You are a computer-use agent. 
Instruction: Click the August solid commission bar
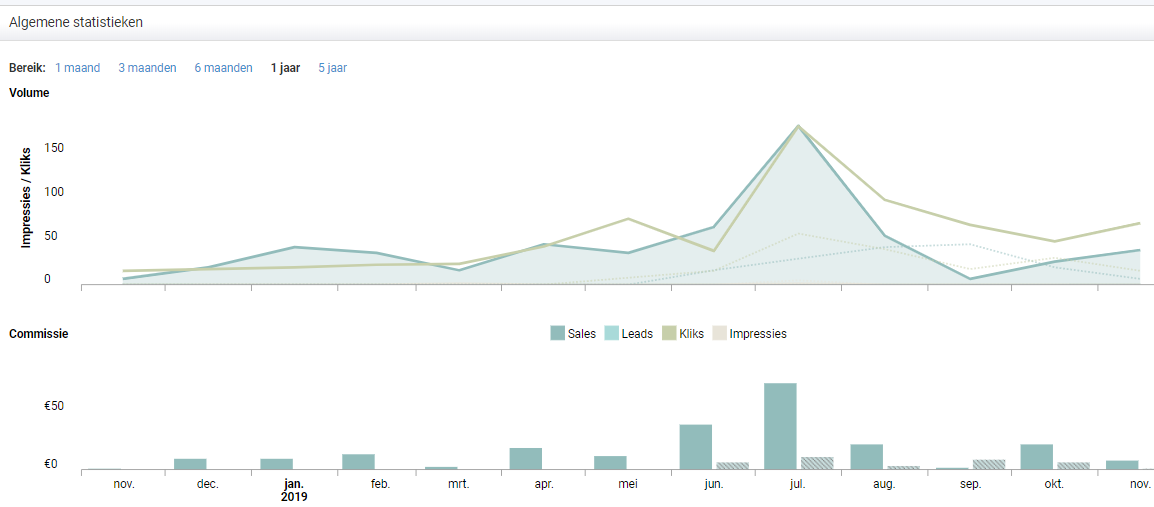click(x=866, y=457)
